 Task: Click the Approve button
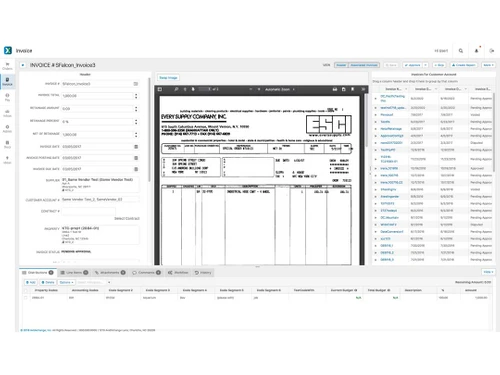click(x=413, y=65)
